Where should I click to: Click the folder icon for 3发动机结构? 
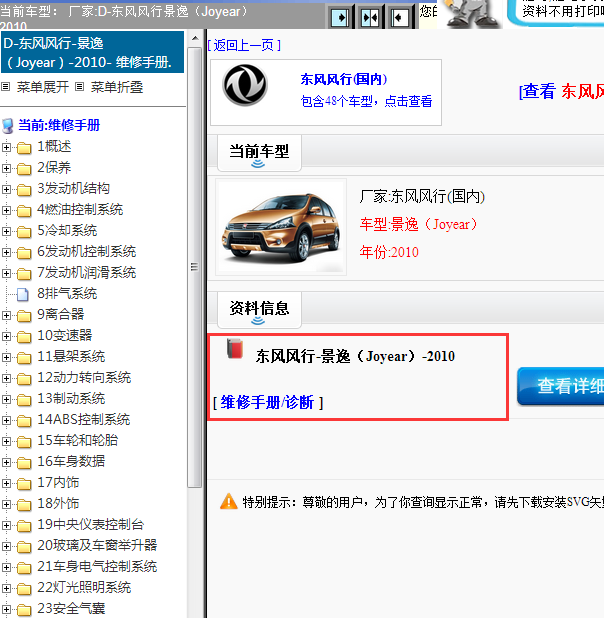pos(24,190)
